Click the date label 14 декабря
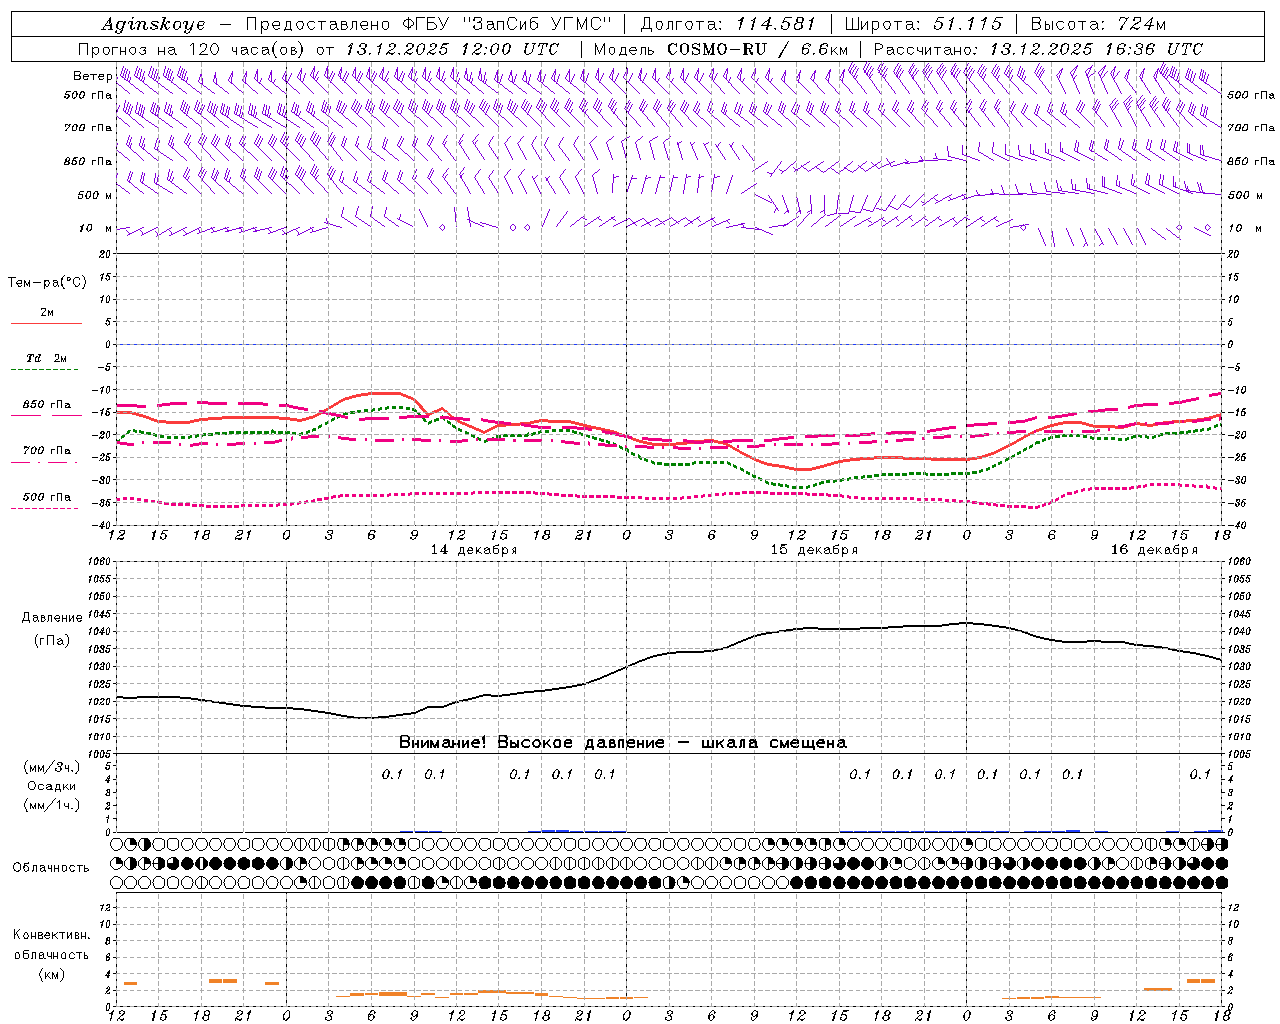The image size is (1280, 1024). 474,550
